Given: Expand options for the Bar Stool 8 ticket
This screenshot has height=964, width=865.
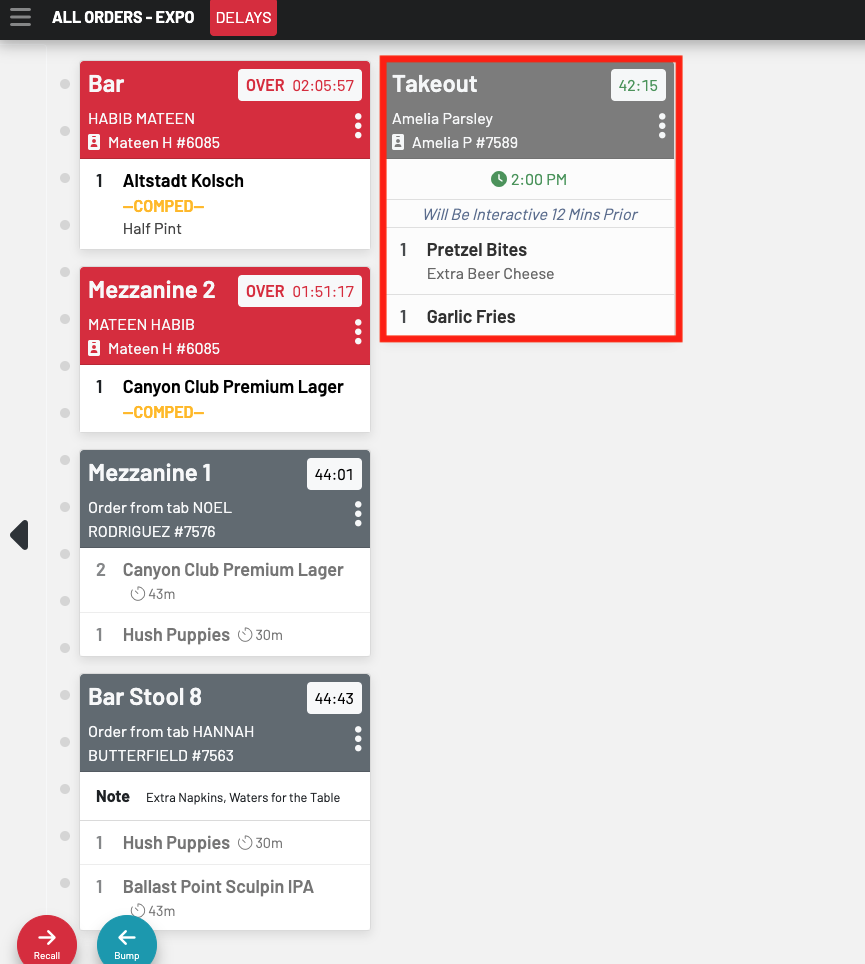Looking at the screenshot, I should (x=358, y=739).
